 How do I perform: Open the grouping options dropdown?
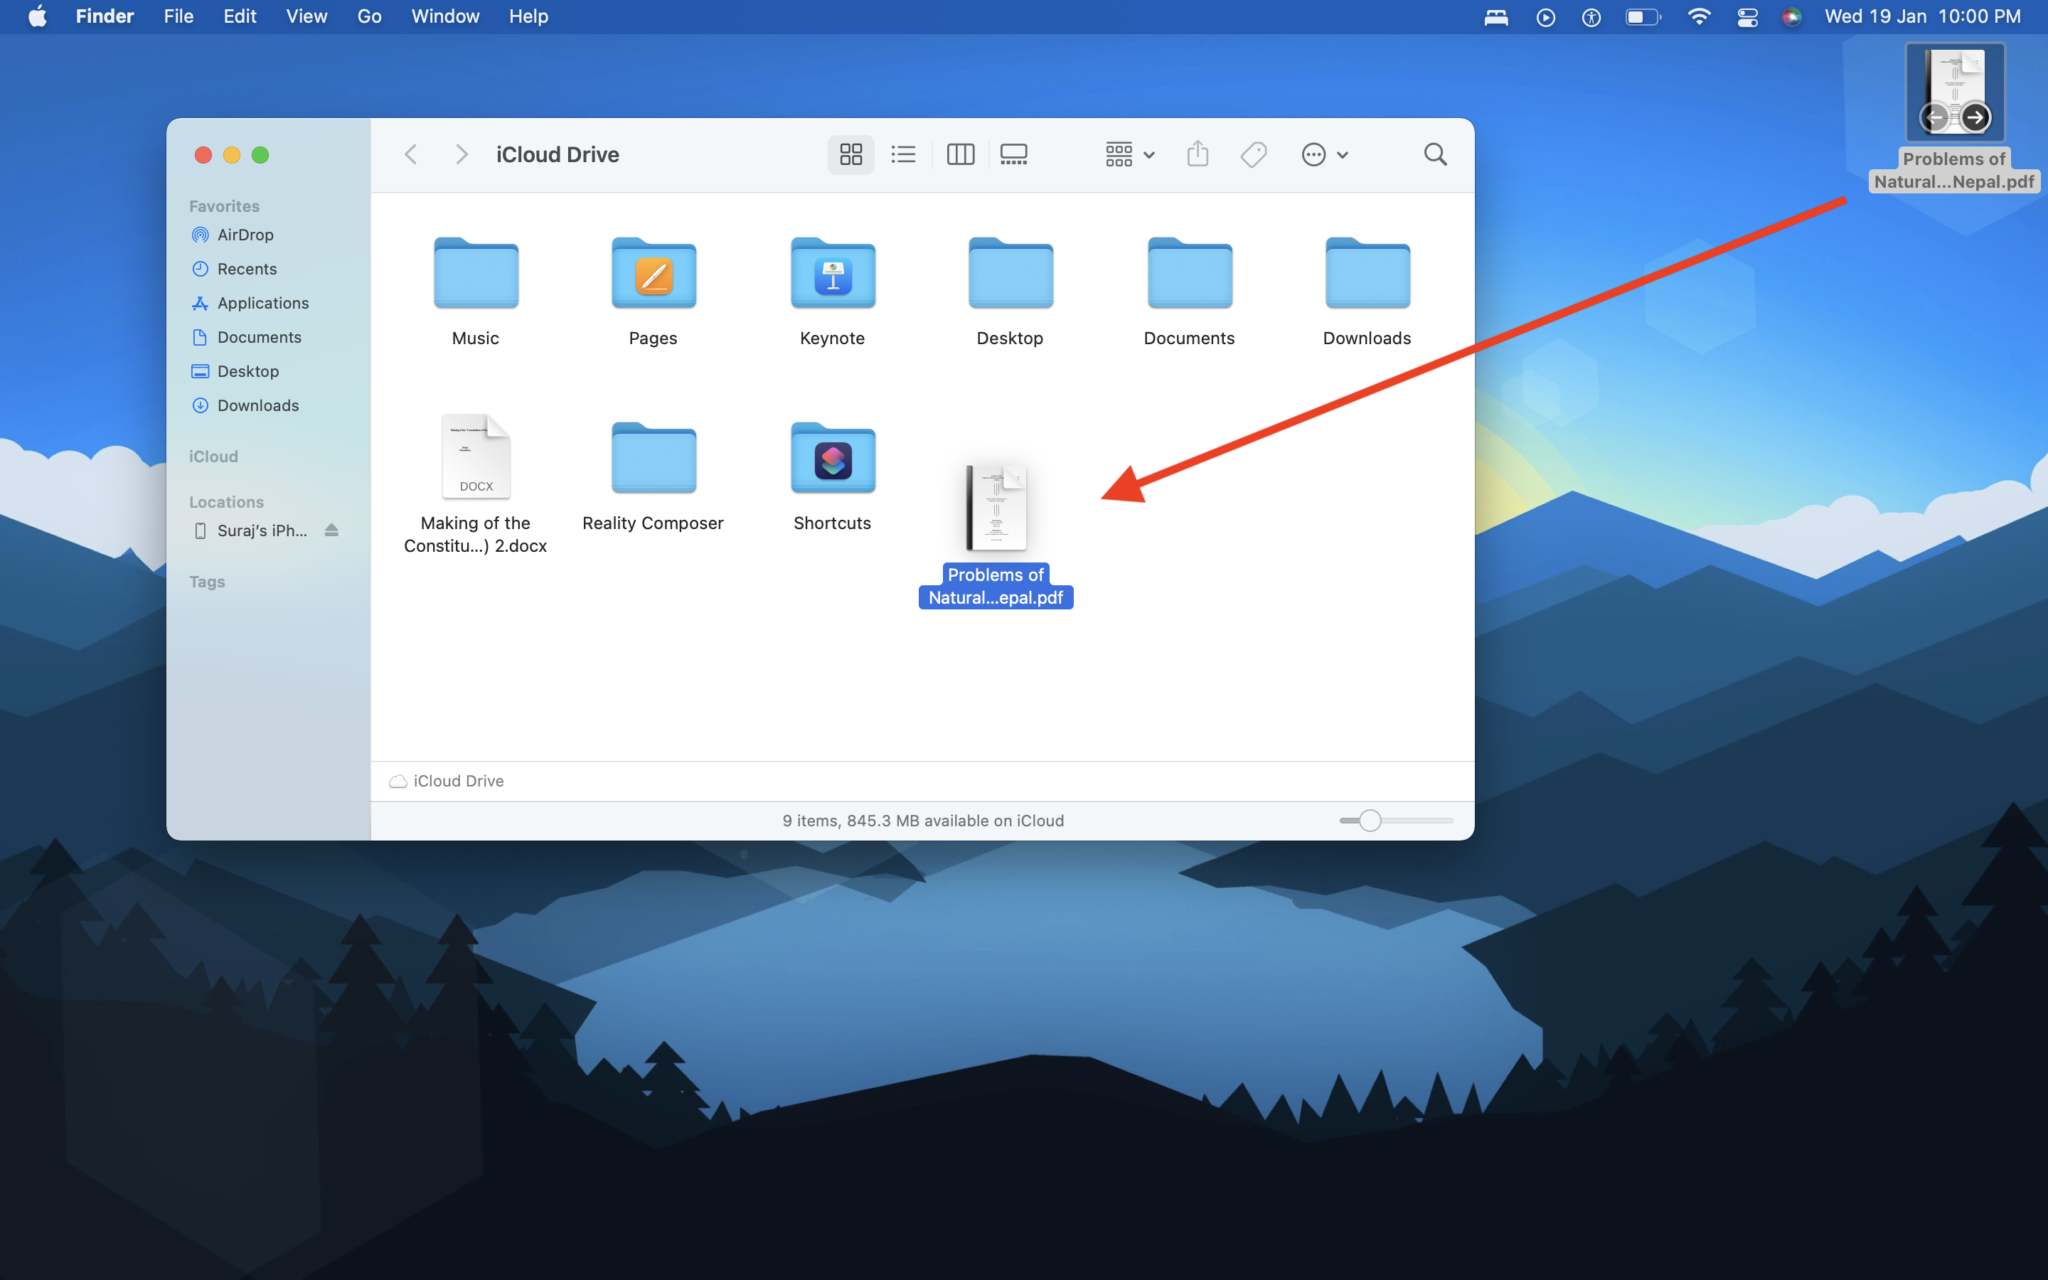click(x=1128, y=154)
